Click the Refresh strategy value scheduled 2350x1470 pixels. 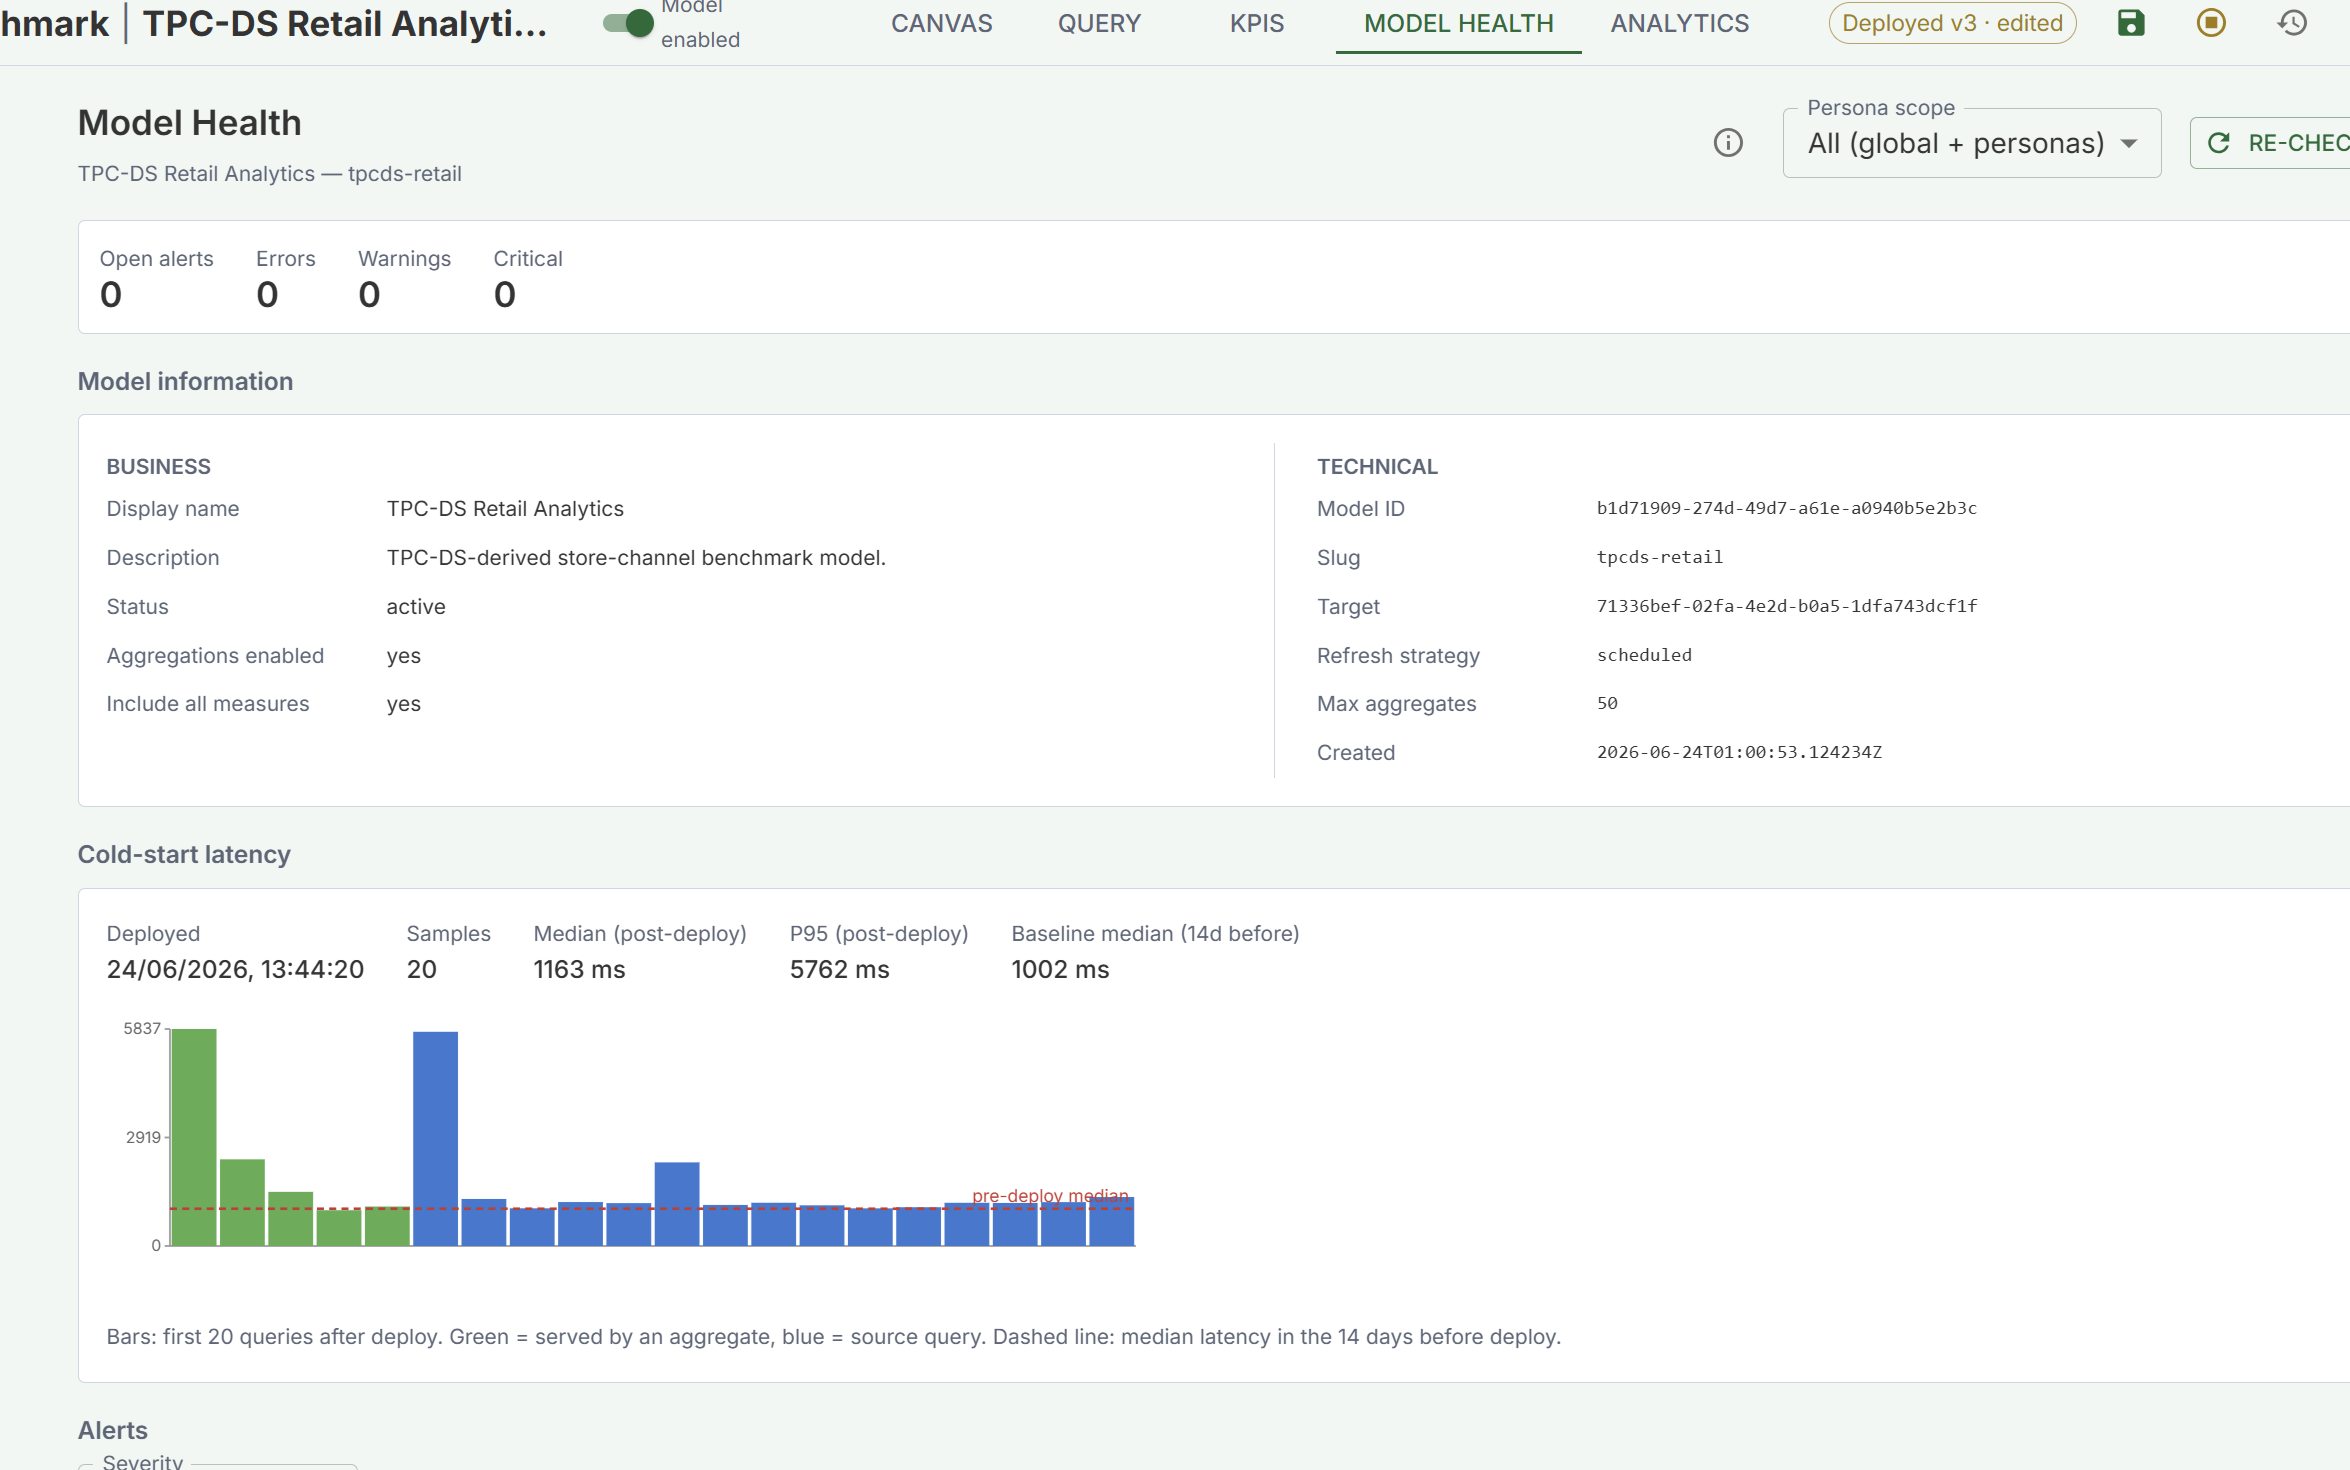pos(1644,655)
